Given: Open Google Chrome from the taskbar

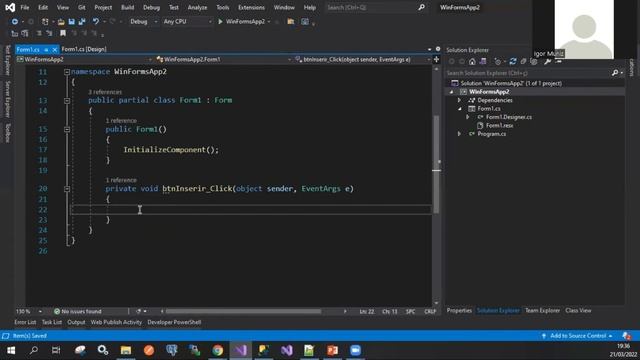Looking at the screenshot, I should 218,350.
